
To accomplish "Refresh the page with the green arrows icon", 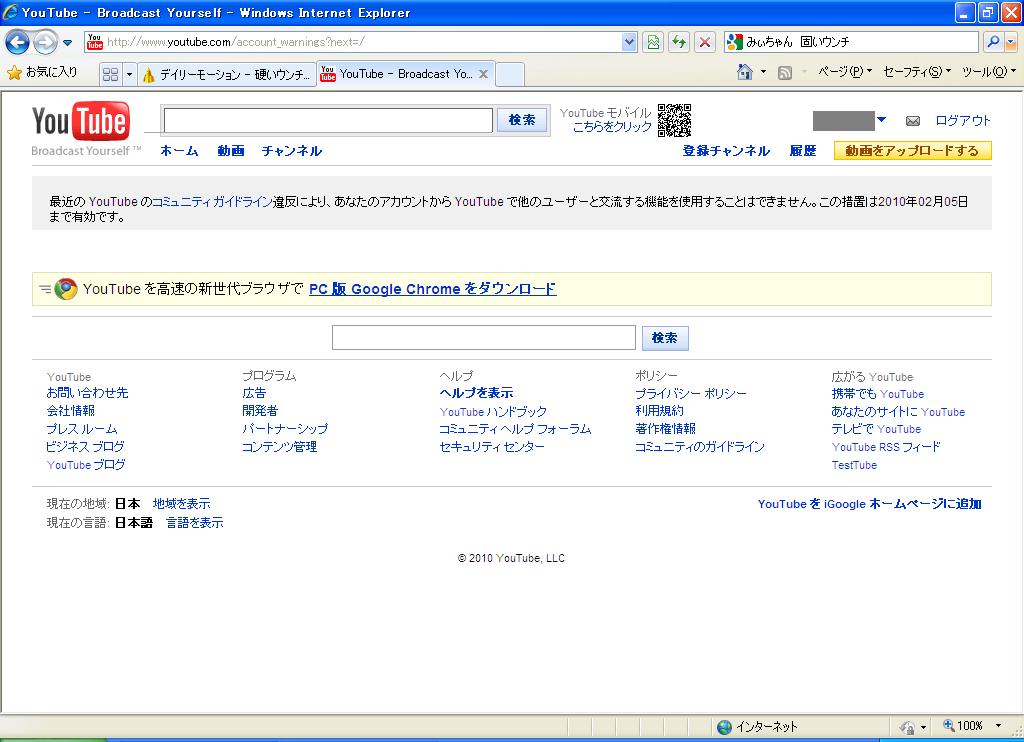I will click(679, 42).
